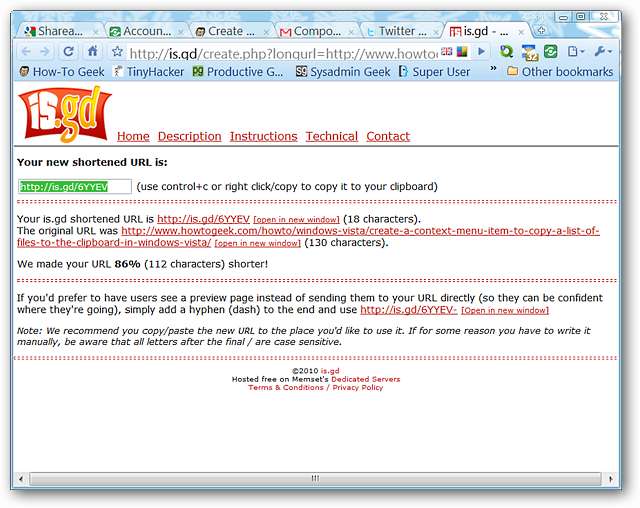Go to the Home page link

pos(133,136)
